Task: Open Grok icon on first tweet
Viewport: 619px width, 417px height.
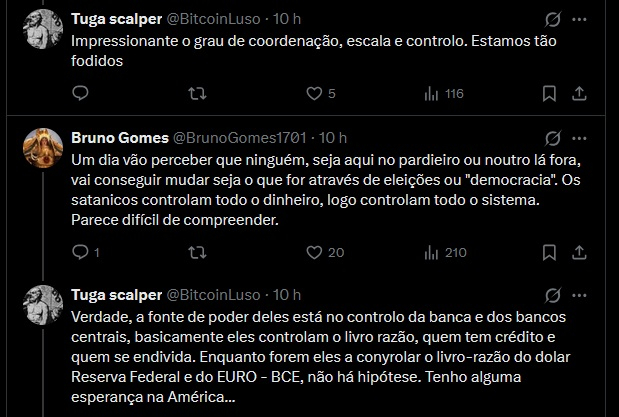Action: (549, 19)
